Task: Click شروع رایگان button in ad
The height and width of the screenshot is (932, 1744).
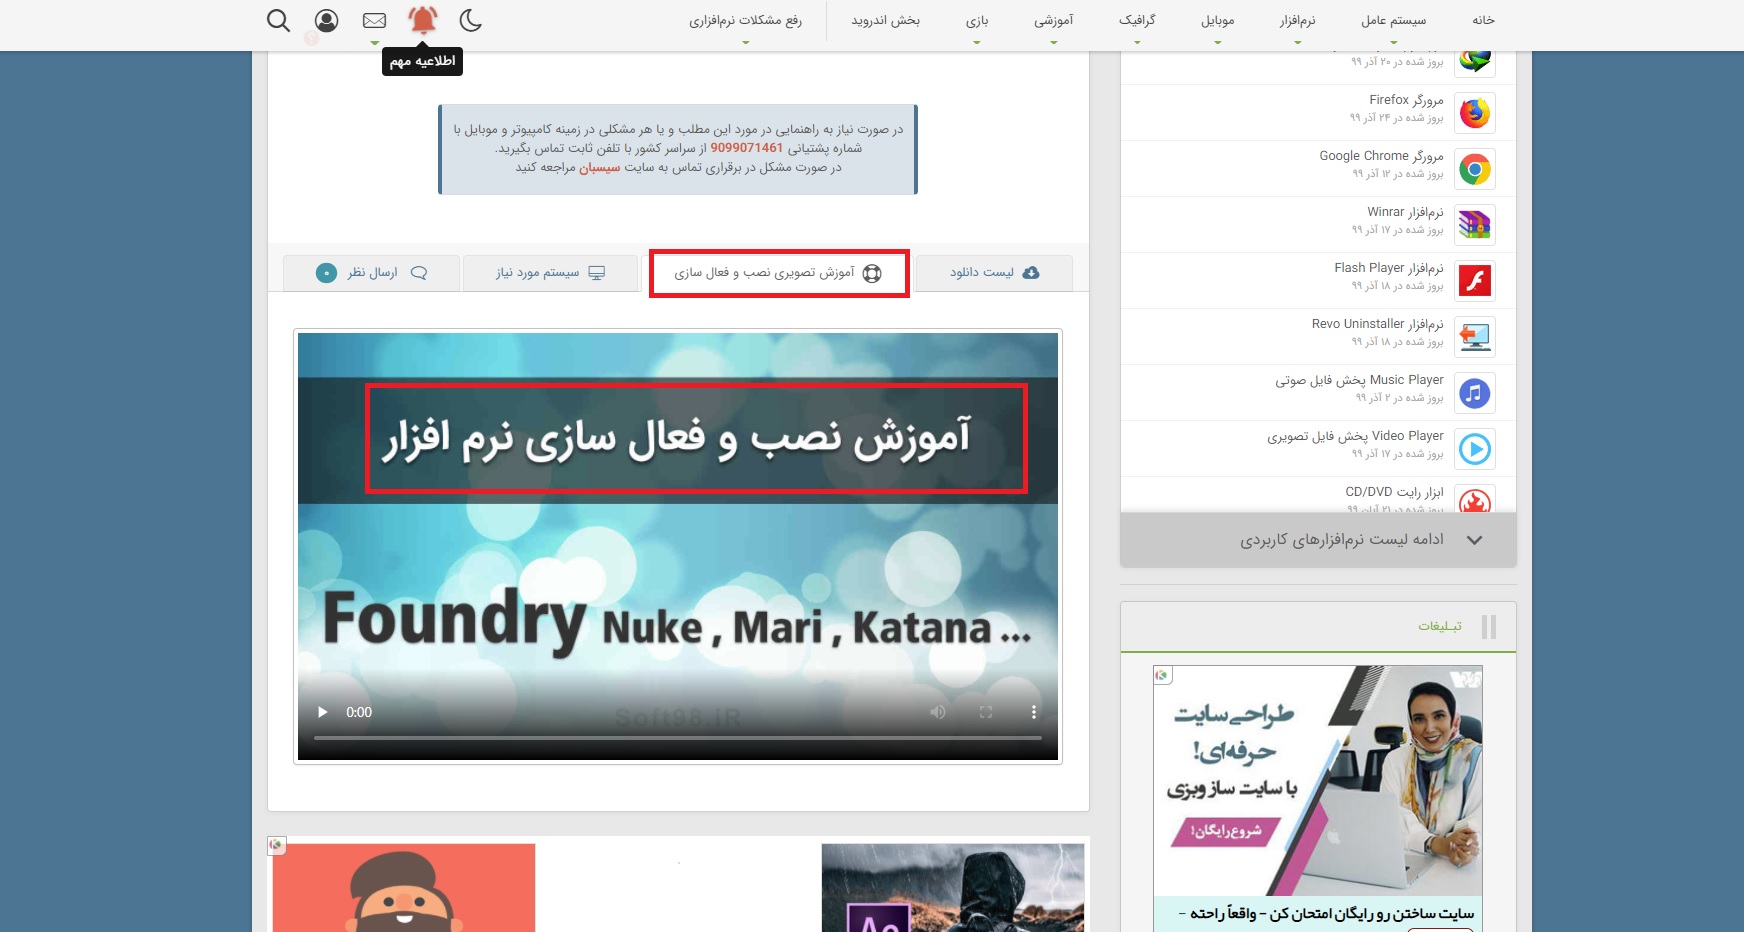Action: (x=1226, y=830)
